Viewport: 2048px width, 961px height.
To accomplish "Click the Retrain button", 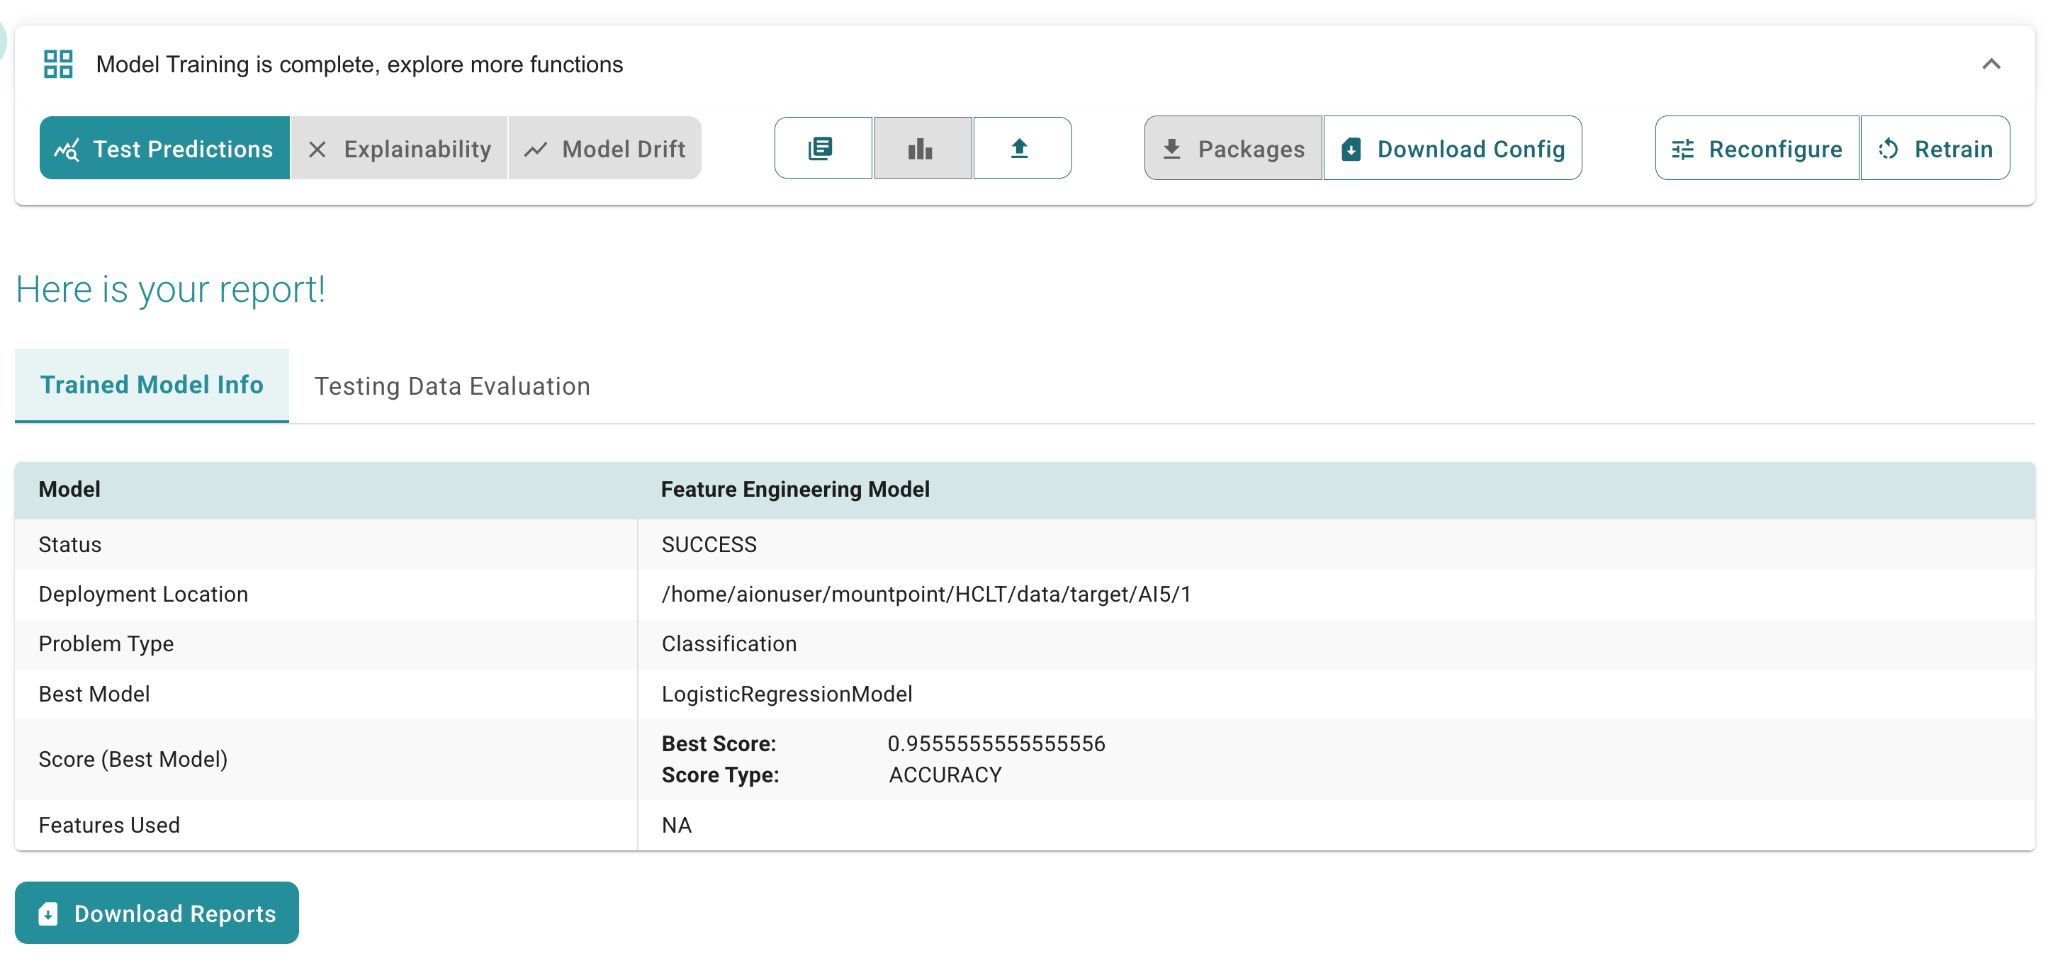I will coord(1935,148).
